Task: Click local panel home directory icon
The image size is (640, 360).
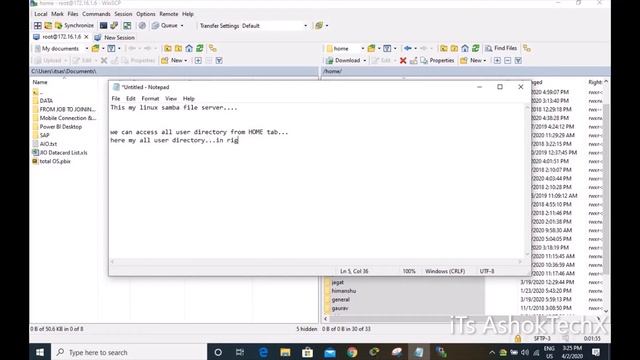Action: click(x=189, y=48)
